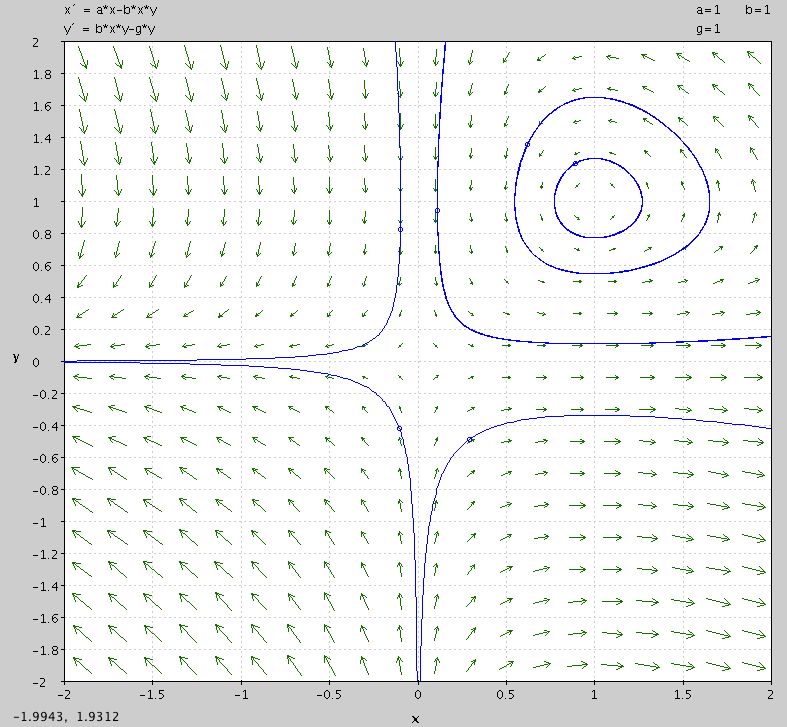Click the equation text x' = a*x-b*x*y
Image resolution: width=787 pixels, height=727 pixels.
click(x=110, y=10)
